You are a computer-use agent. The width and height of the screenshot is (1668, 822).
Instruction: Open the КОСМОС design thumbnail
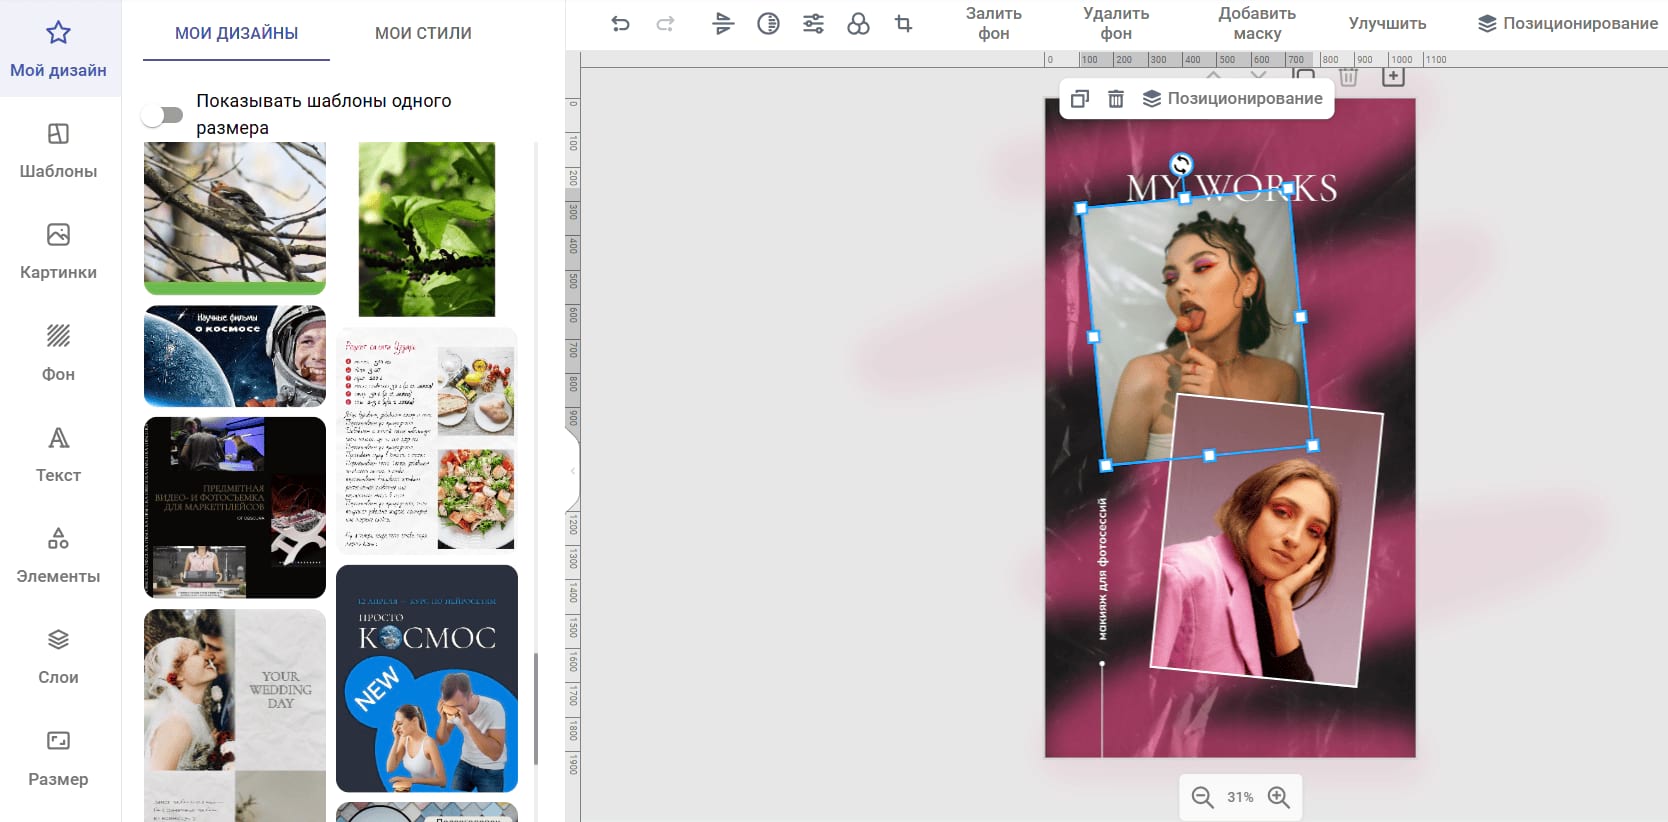point(427,678)
